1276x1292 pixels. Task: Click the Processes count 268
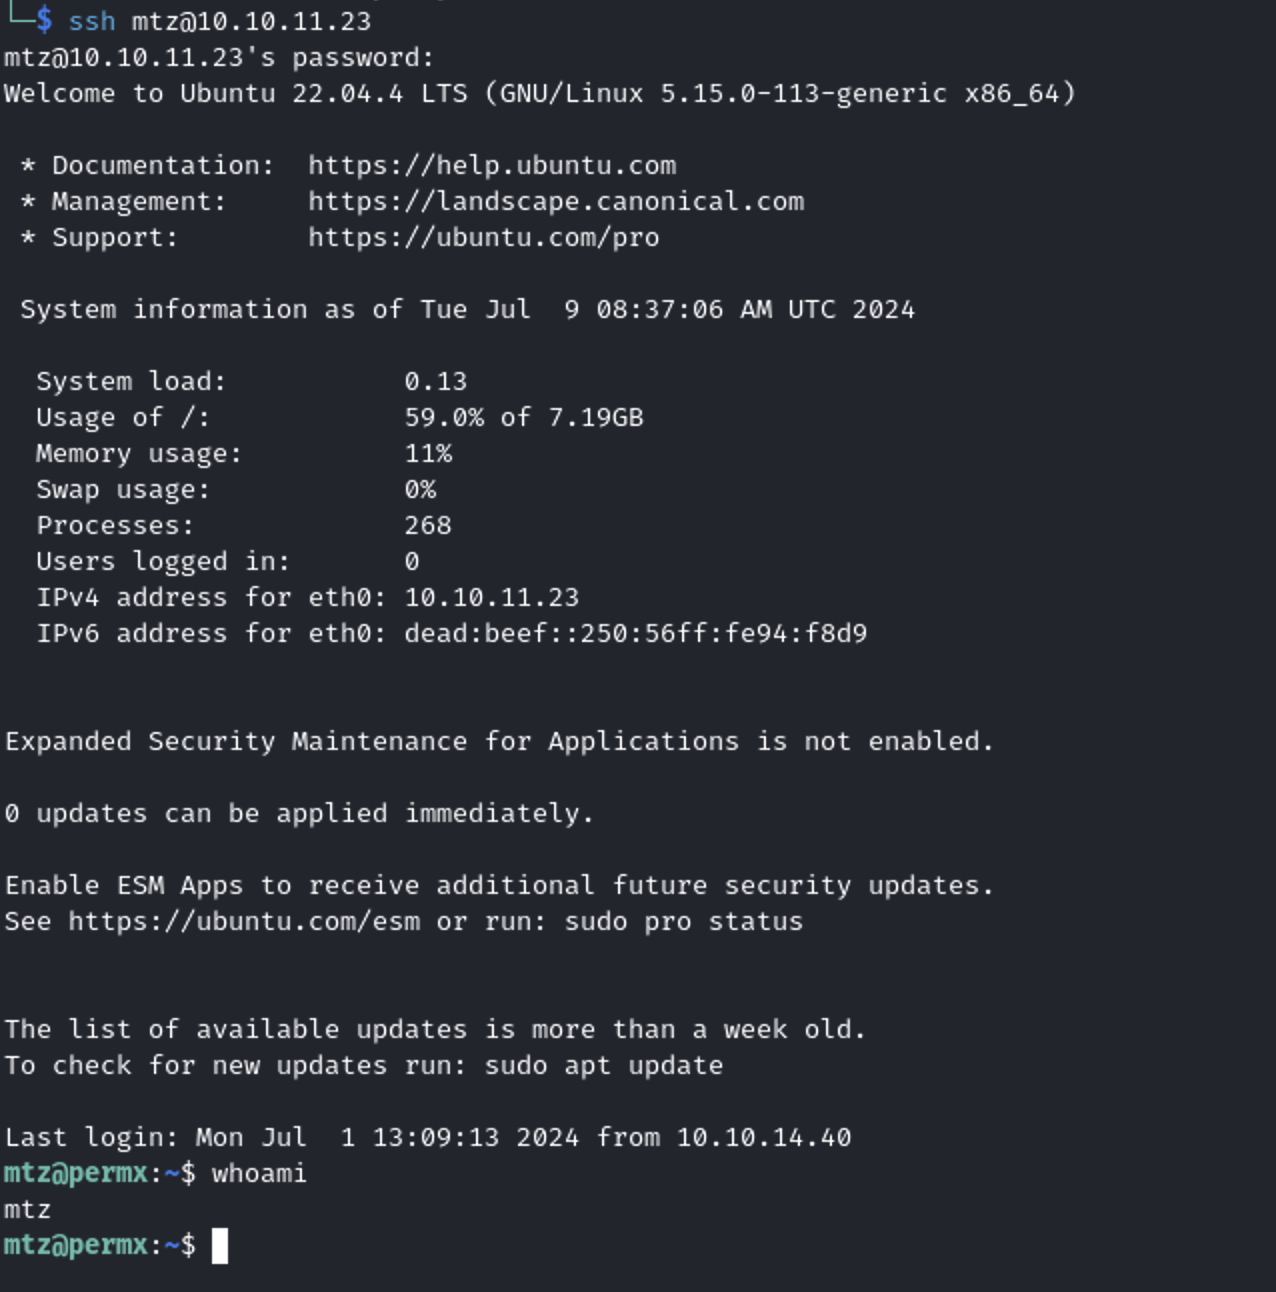point(428,525)
